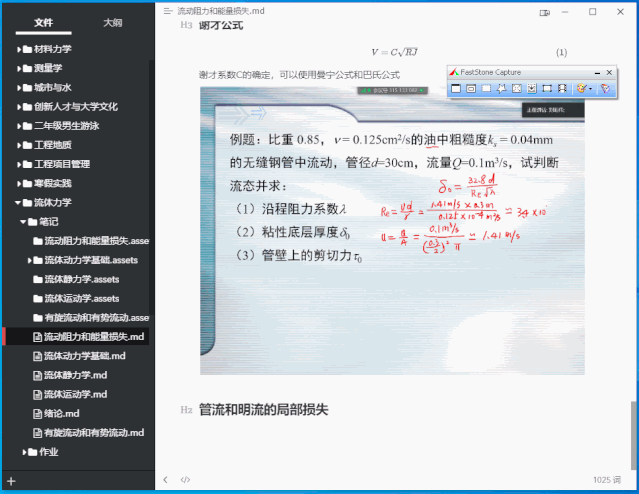
Task: Click FastStone Capture Window/Object icon
Action: 471,88
